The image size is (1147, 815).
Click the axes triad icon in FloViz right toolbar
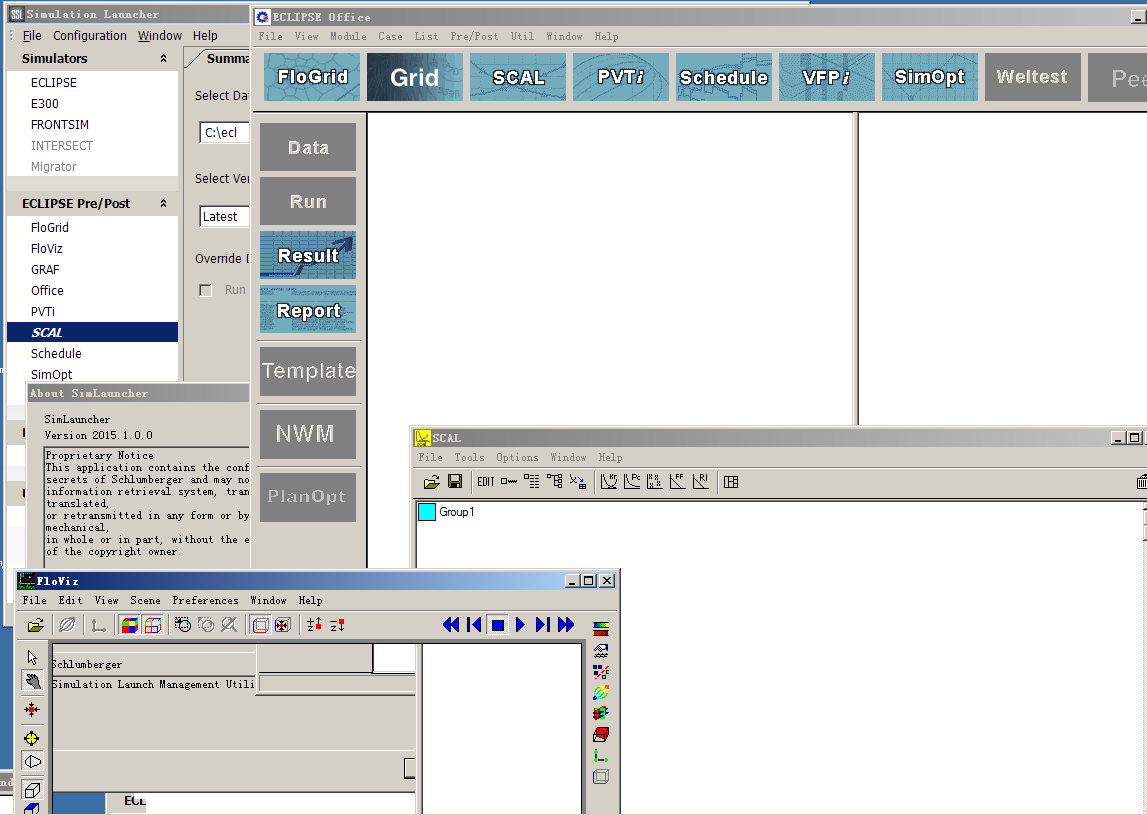coord(601,755)
